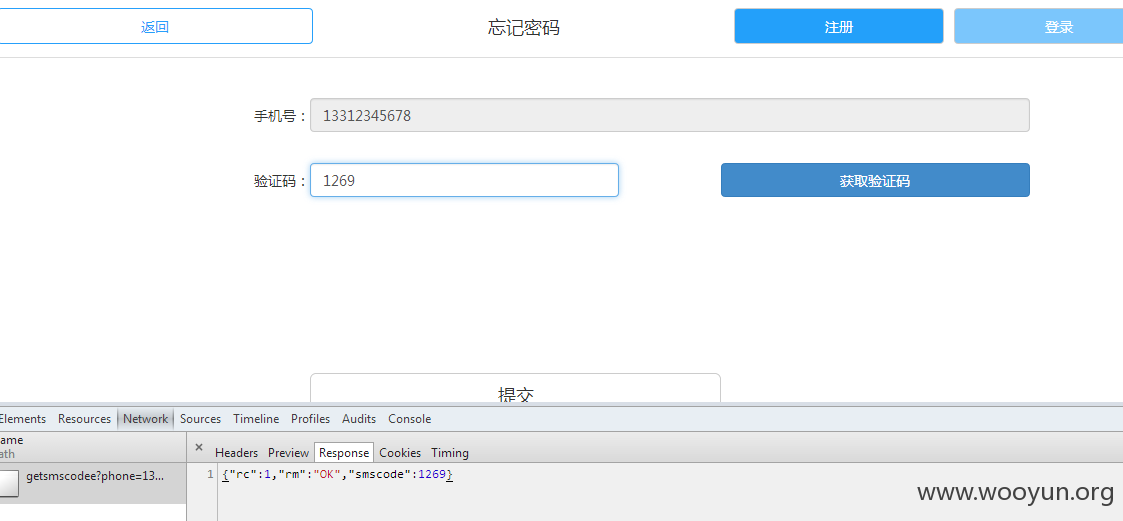
Task: Open the Timeline devtools tab
Action: coord(256,419)
